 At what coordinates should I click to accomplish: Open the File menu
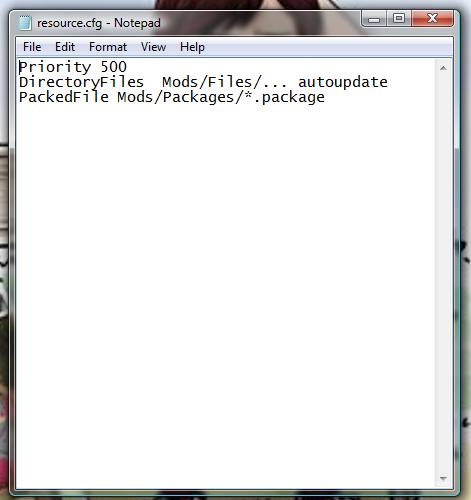(x=32, y=47)
